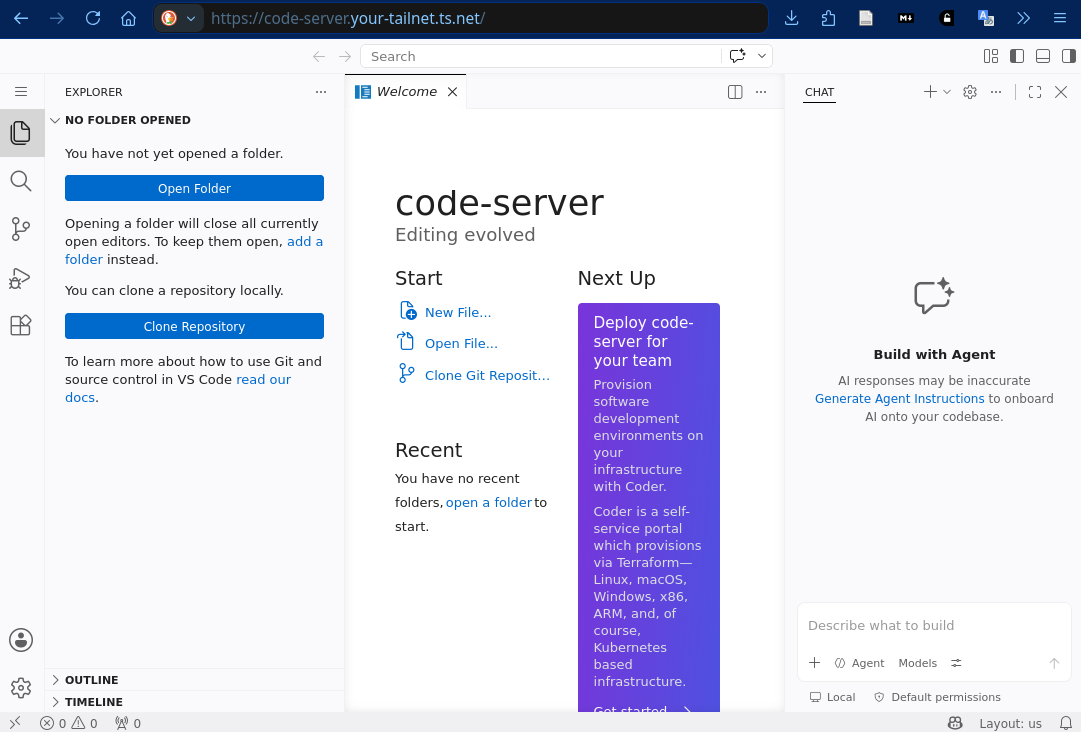Screen dimensions: 1081x732
Task: Open browser extensions puzzle icon
Action: (829, 18)
